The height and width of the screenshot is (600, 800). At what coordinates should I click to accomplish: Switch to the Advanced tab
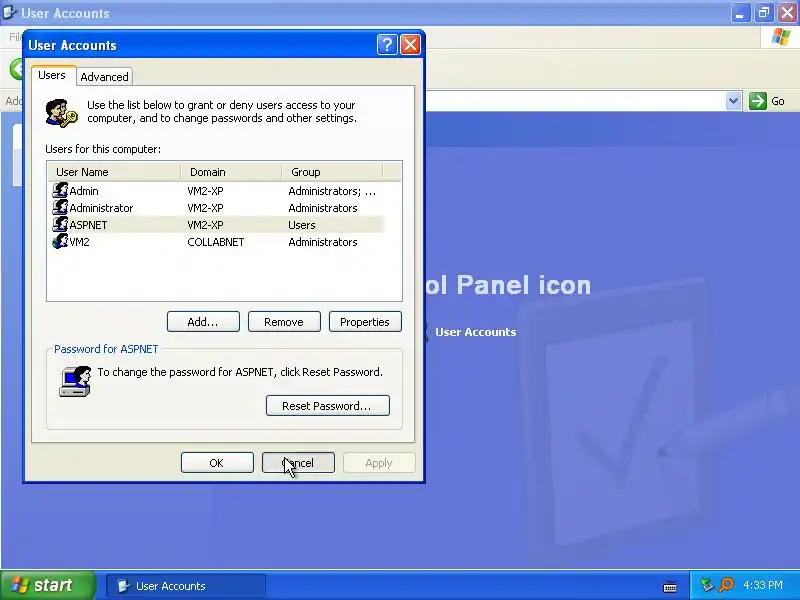(104, 77)
